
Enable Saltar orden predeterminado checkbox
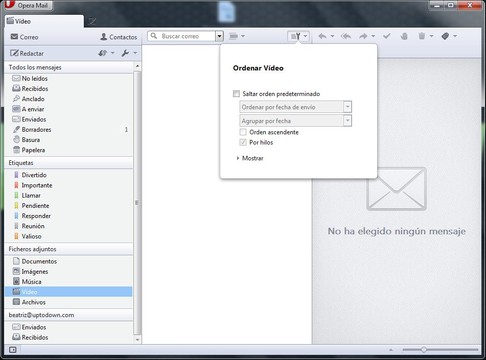(236, 94)
